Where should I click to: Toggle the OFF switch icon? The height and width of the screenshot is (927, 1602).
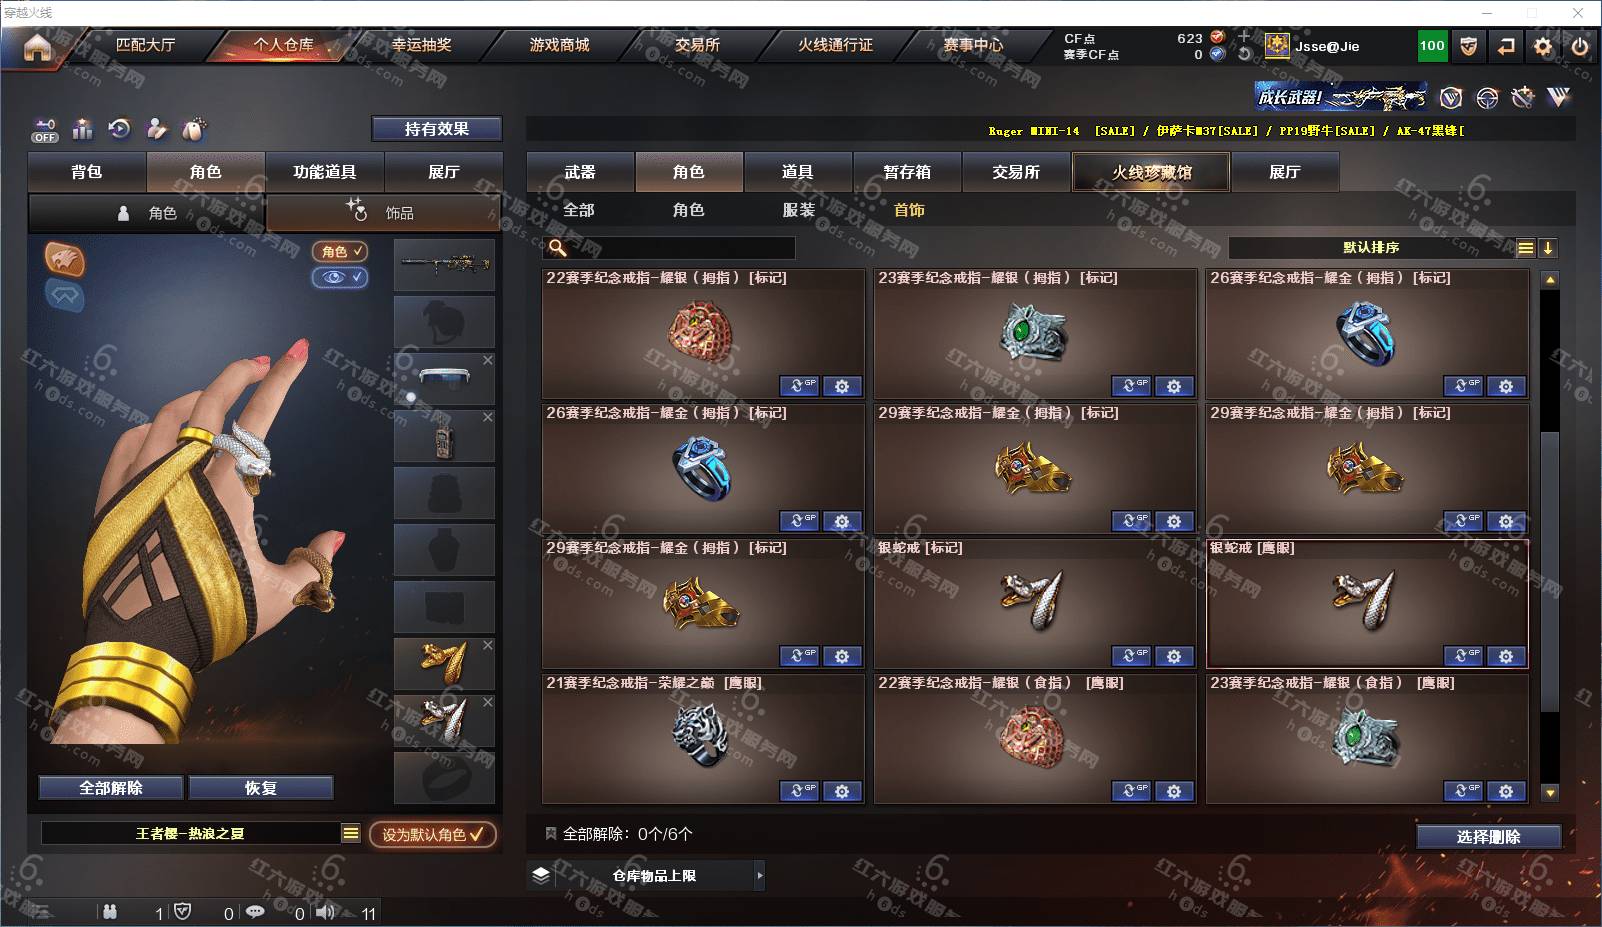(x=45, y=130)
